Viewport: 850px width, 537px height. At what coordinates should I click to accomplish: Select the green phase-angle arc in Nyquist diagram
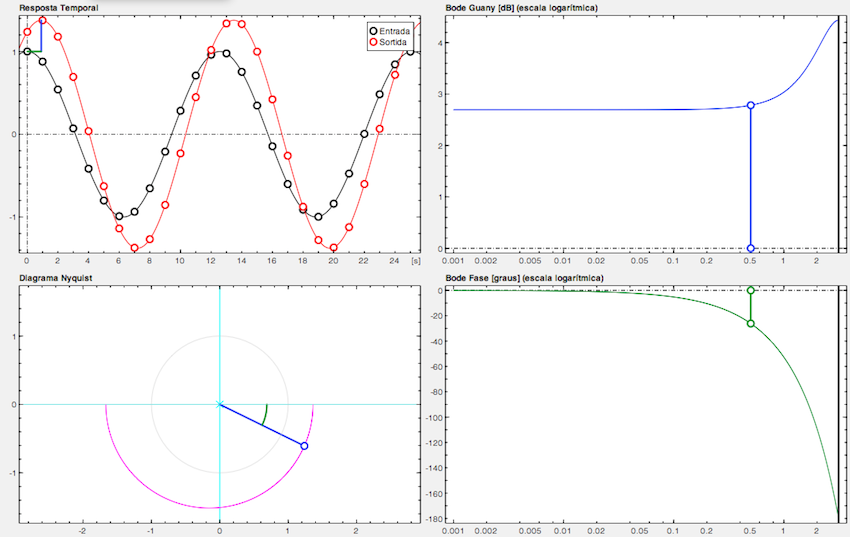click(x=265, y=415)
